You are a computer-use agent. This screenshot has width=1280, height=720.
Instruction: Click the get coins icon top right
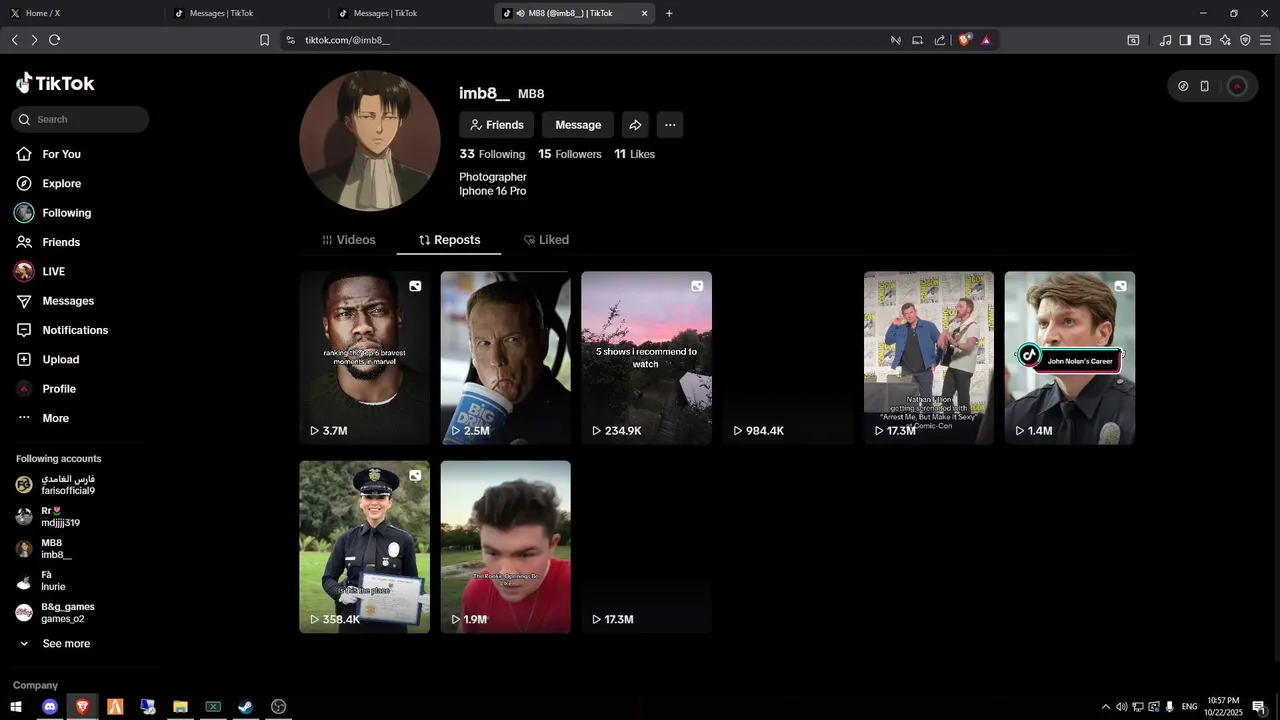coord(1183,86)
